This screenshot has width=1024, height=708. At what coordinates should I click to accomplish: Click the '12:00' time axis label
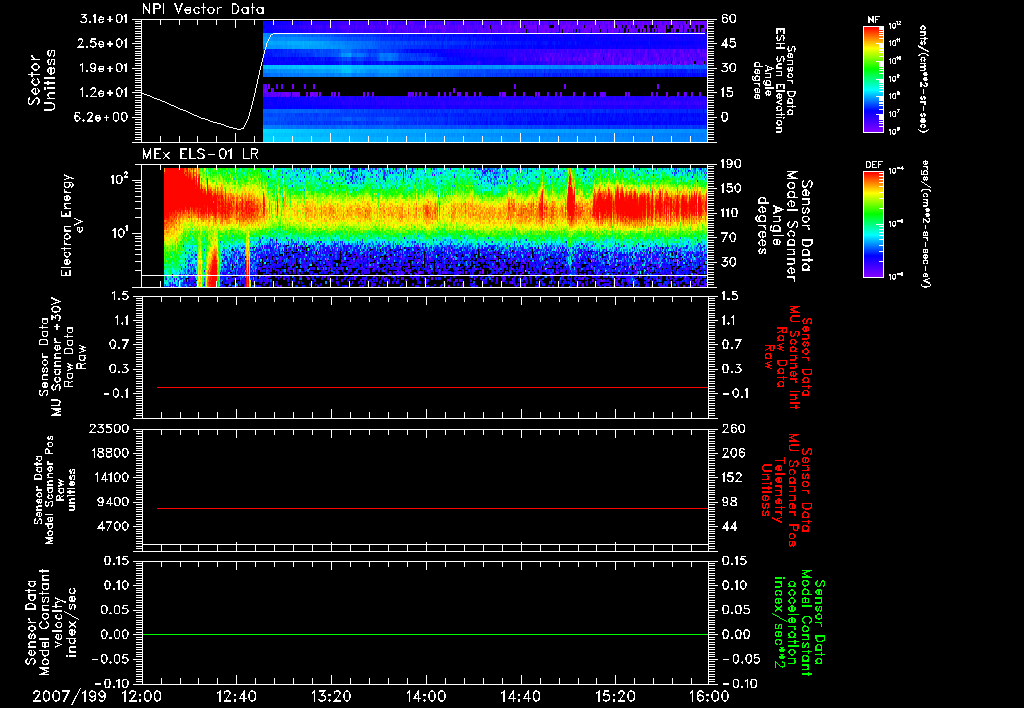click(142, 696)
